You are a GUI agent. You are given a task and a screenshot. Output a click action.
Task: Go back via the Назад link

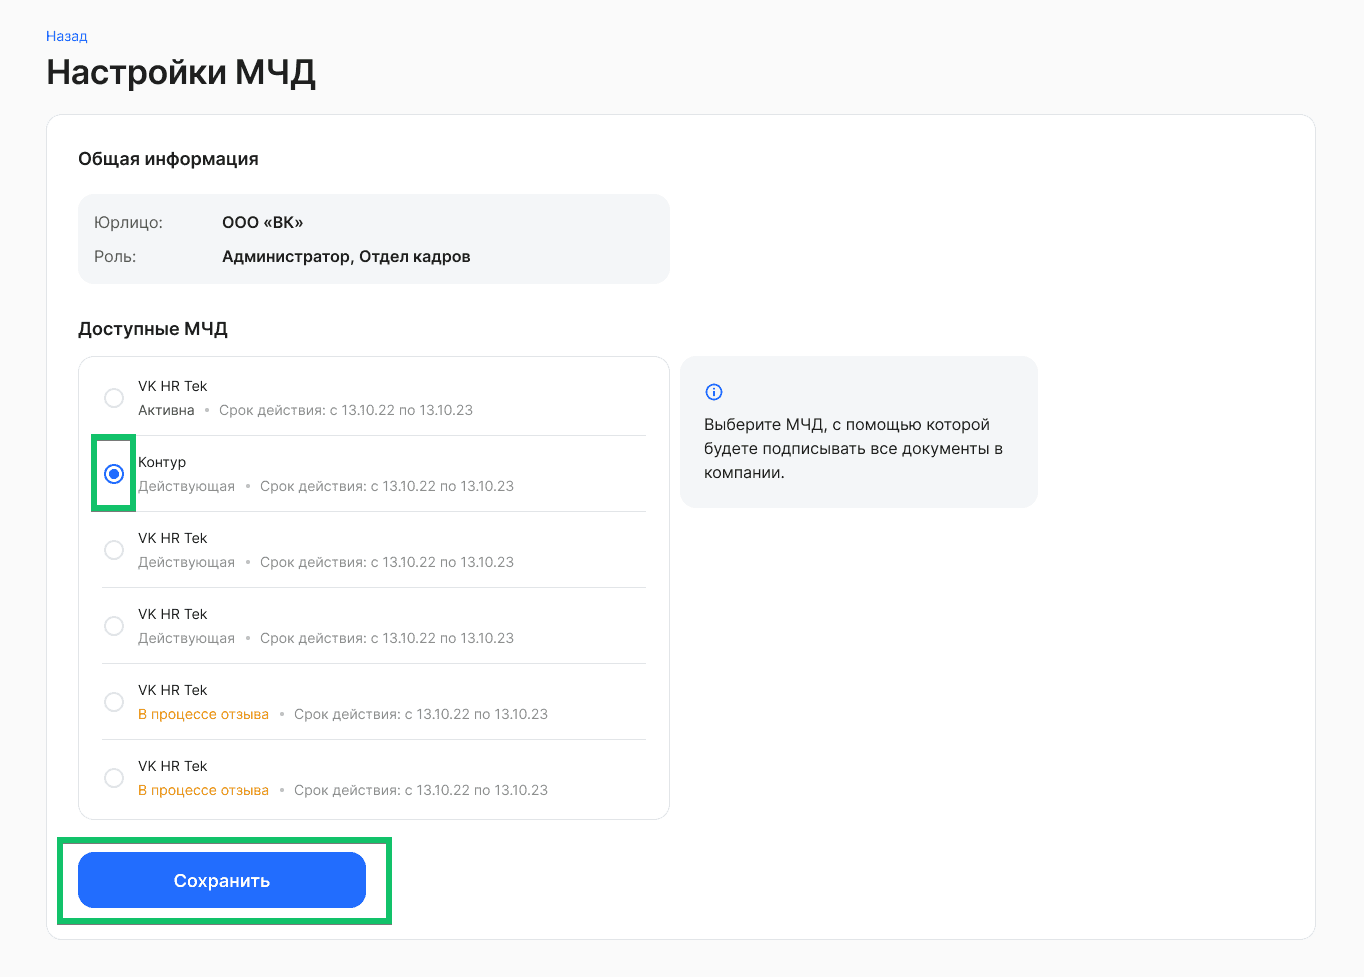pyautogui.click(x=66, y=36)
